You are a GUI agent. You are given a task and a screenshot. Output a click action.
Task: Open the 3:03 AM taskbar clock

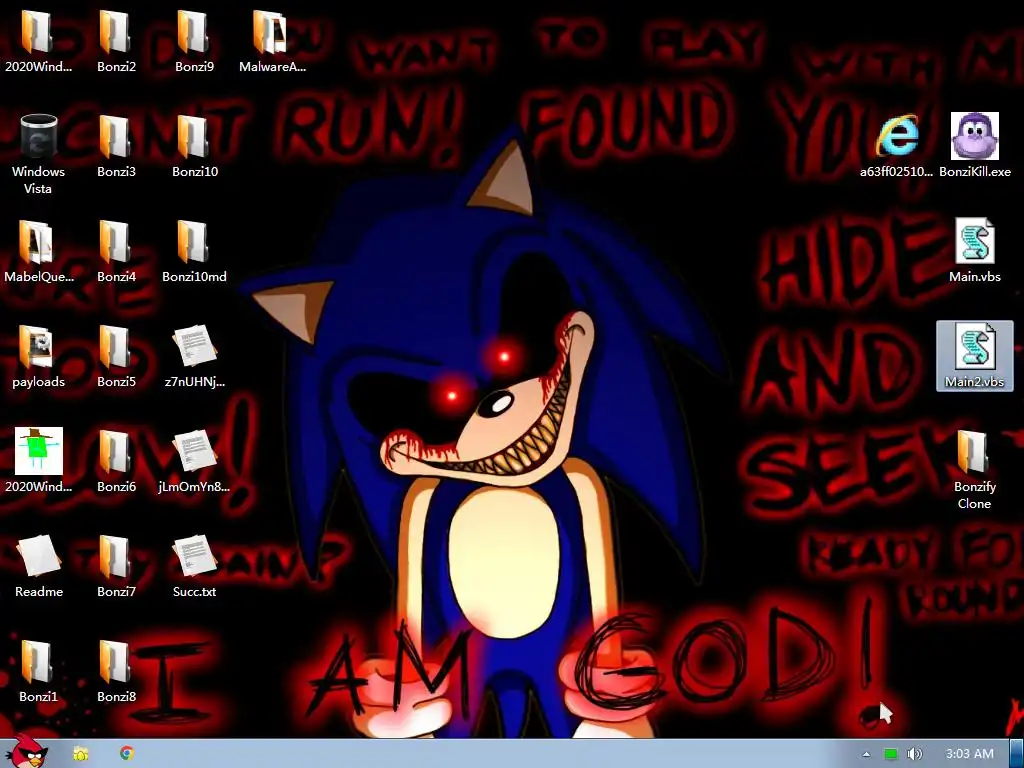pyautogui.click(x=970, y=754)
